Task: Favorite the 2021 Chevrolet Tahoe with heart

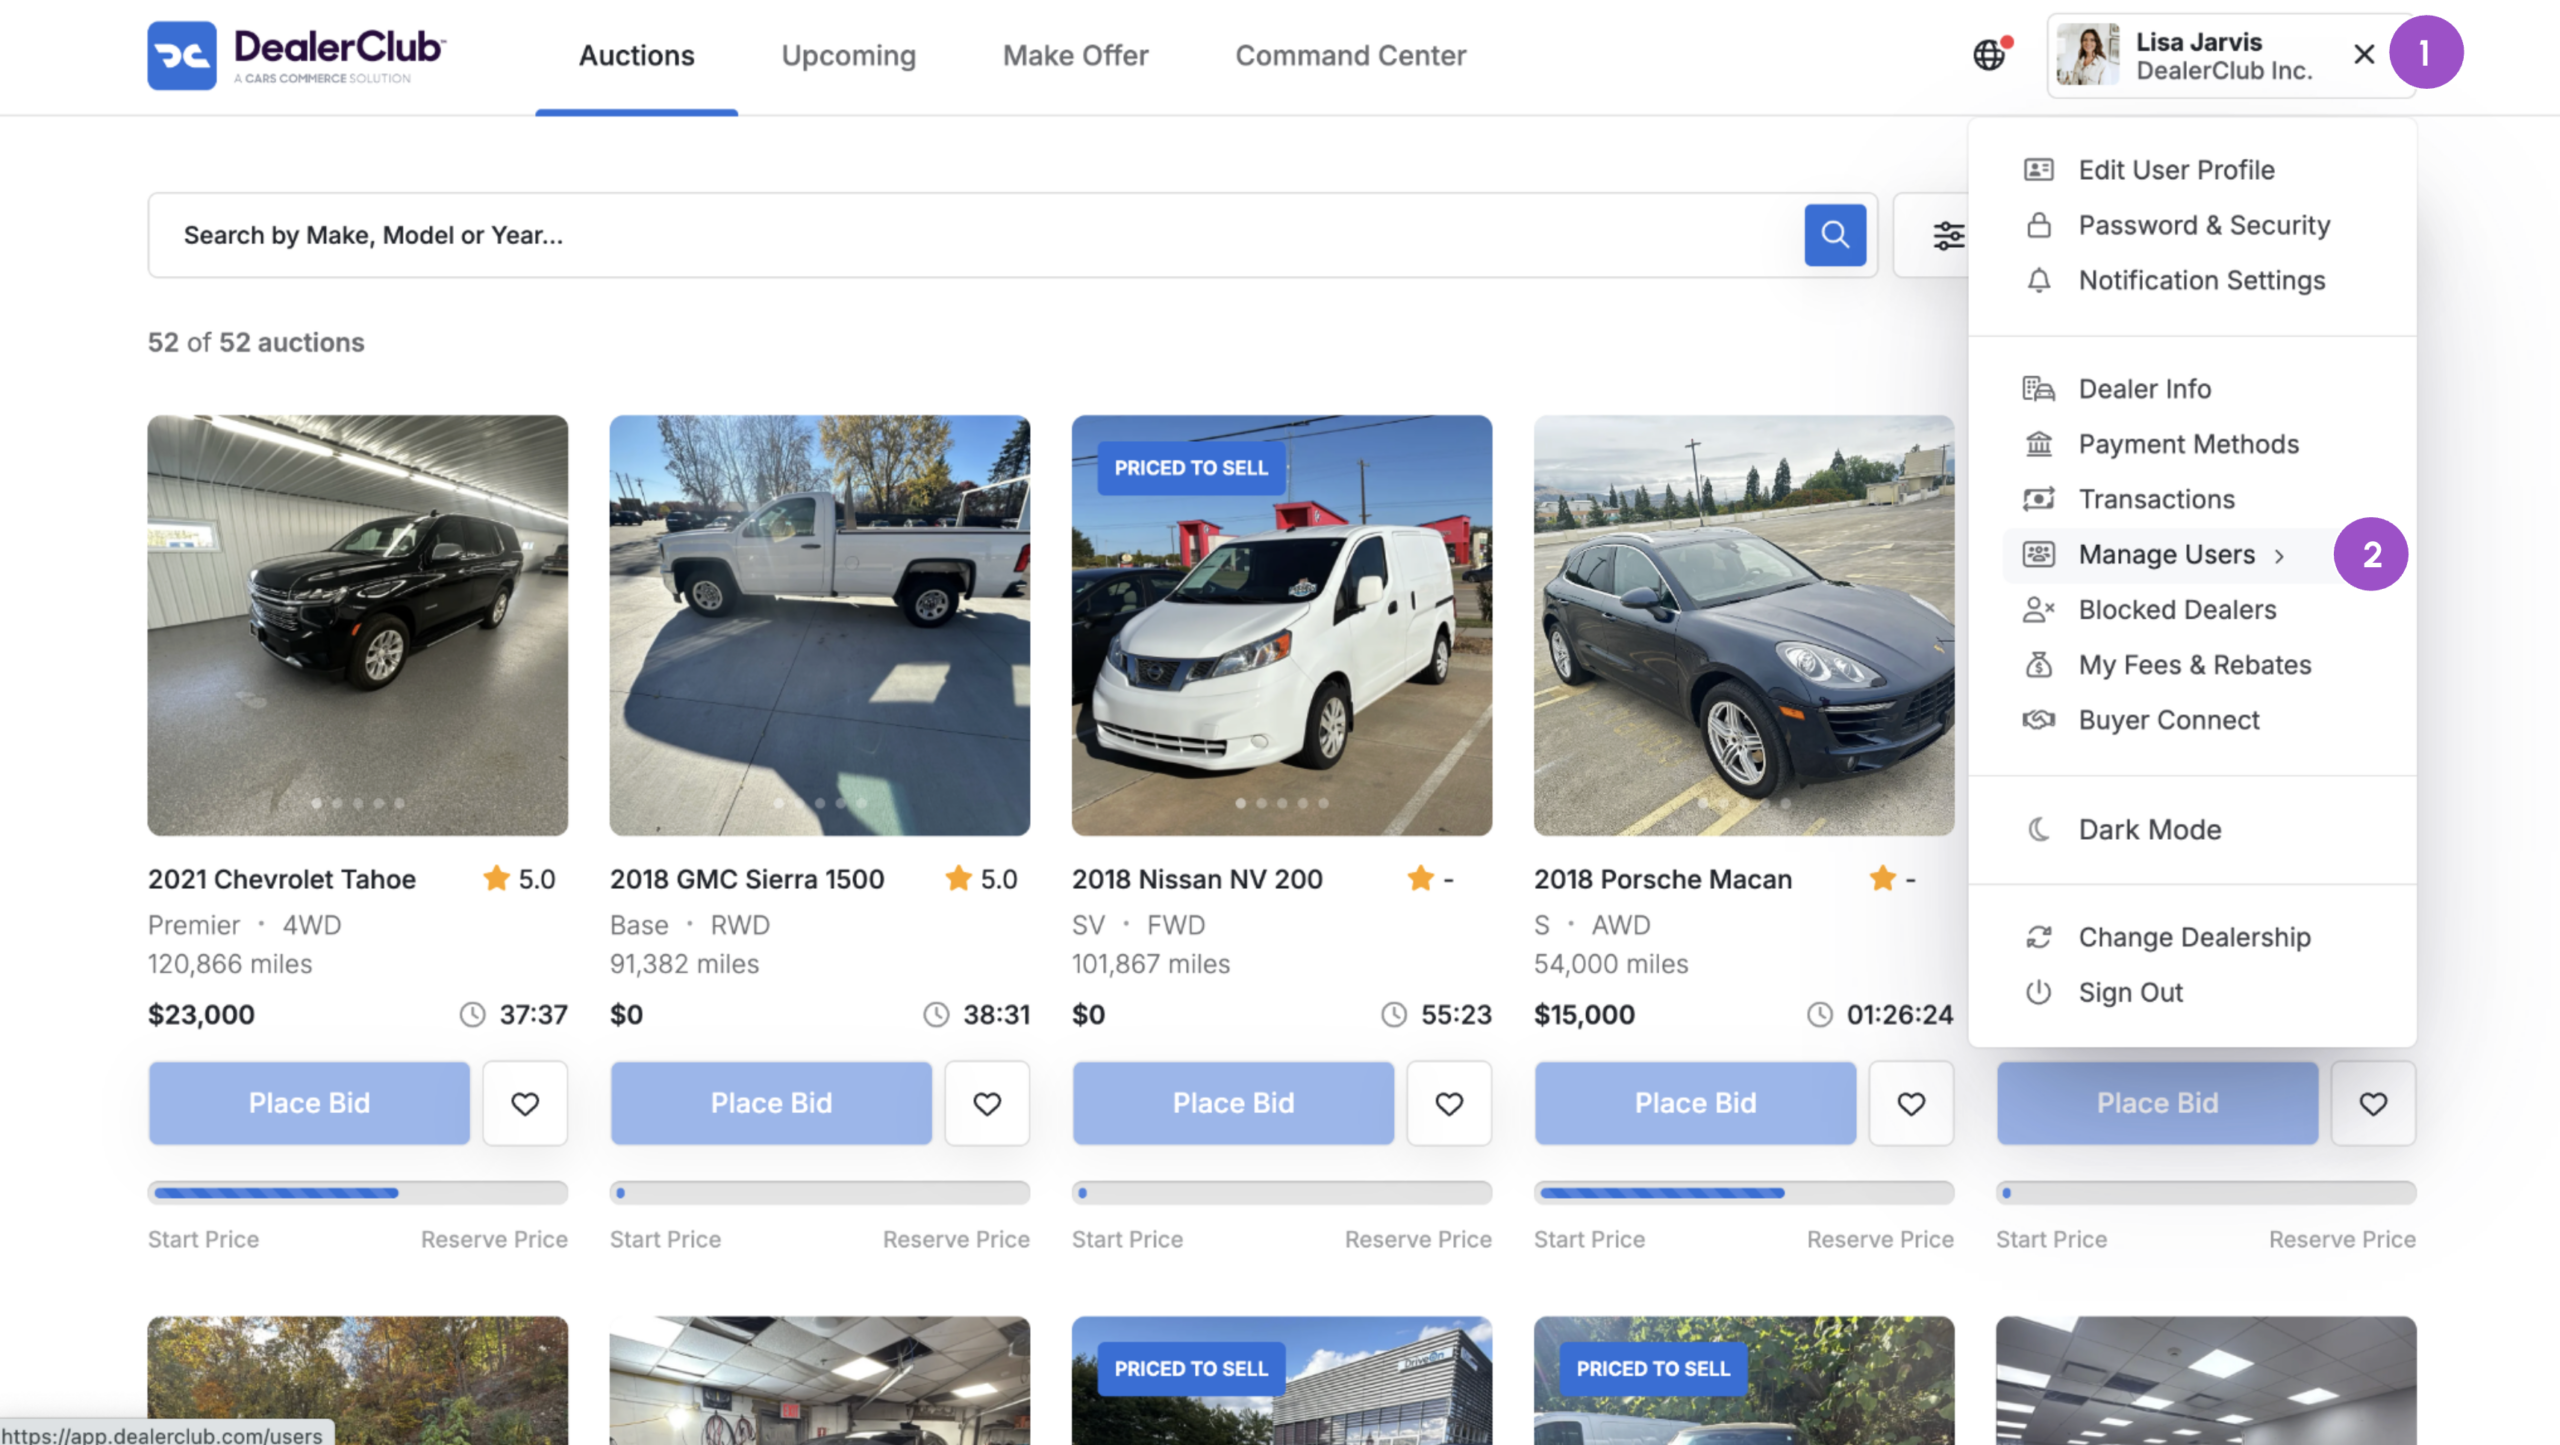Action: (x=525, y=1103)
